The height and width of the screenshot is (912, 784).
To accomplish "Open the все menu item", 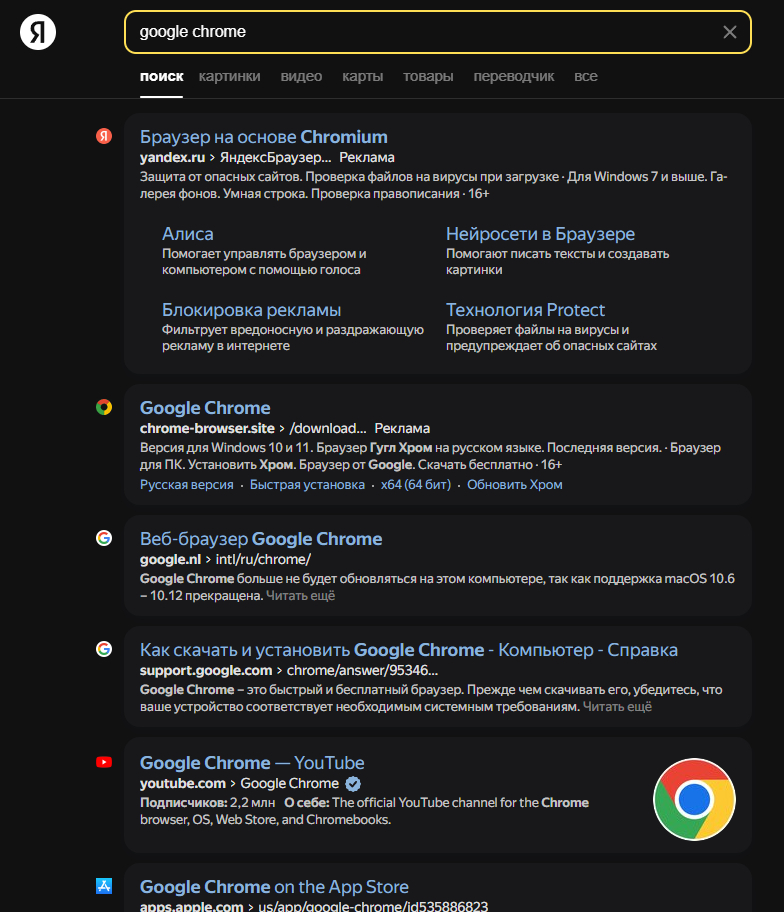I will tap(586, 76).
